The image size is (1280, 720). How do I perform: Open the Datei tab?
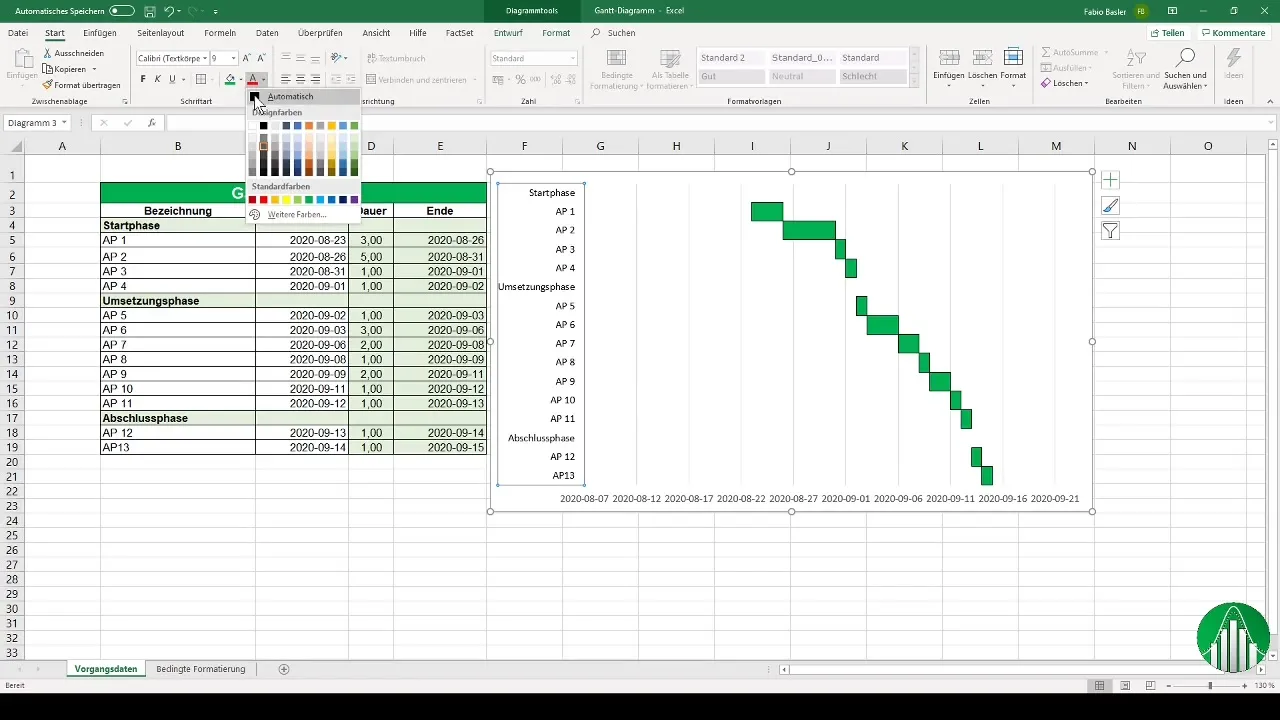pyautogui.click(x=18, y=33)
